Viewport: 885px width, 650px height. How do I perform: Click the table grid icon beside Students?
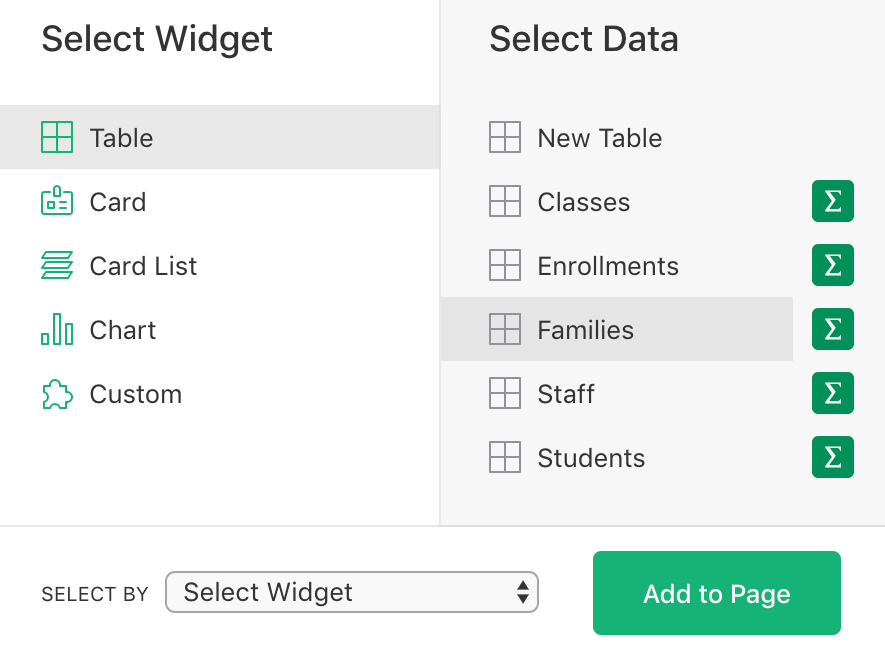(505, 457)
